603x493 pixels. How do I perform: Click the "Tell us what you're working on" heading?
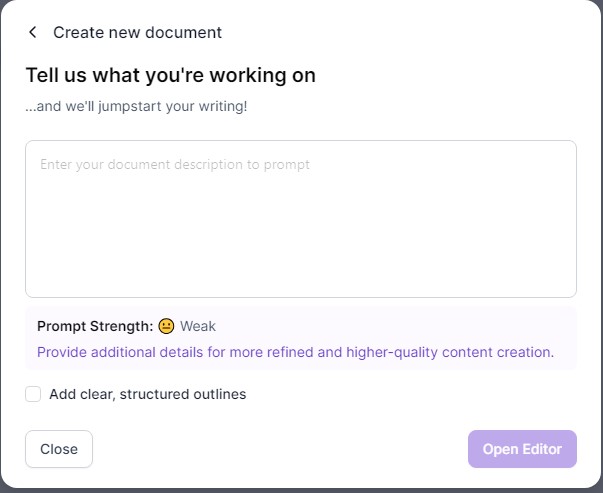pos(170,75)
